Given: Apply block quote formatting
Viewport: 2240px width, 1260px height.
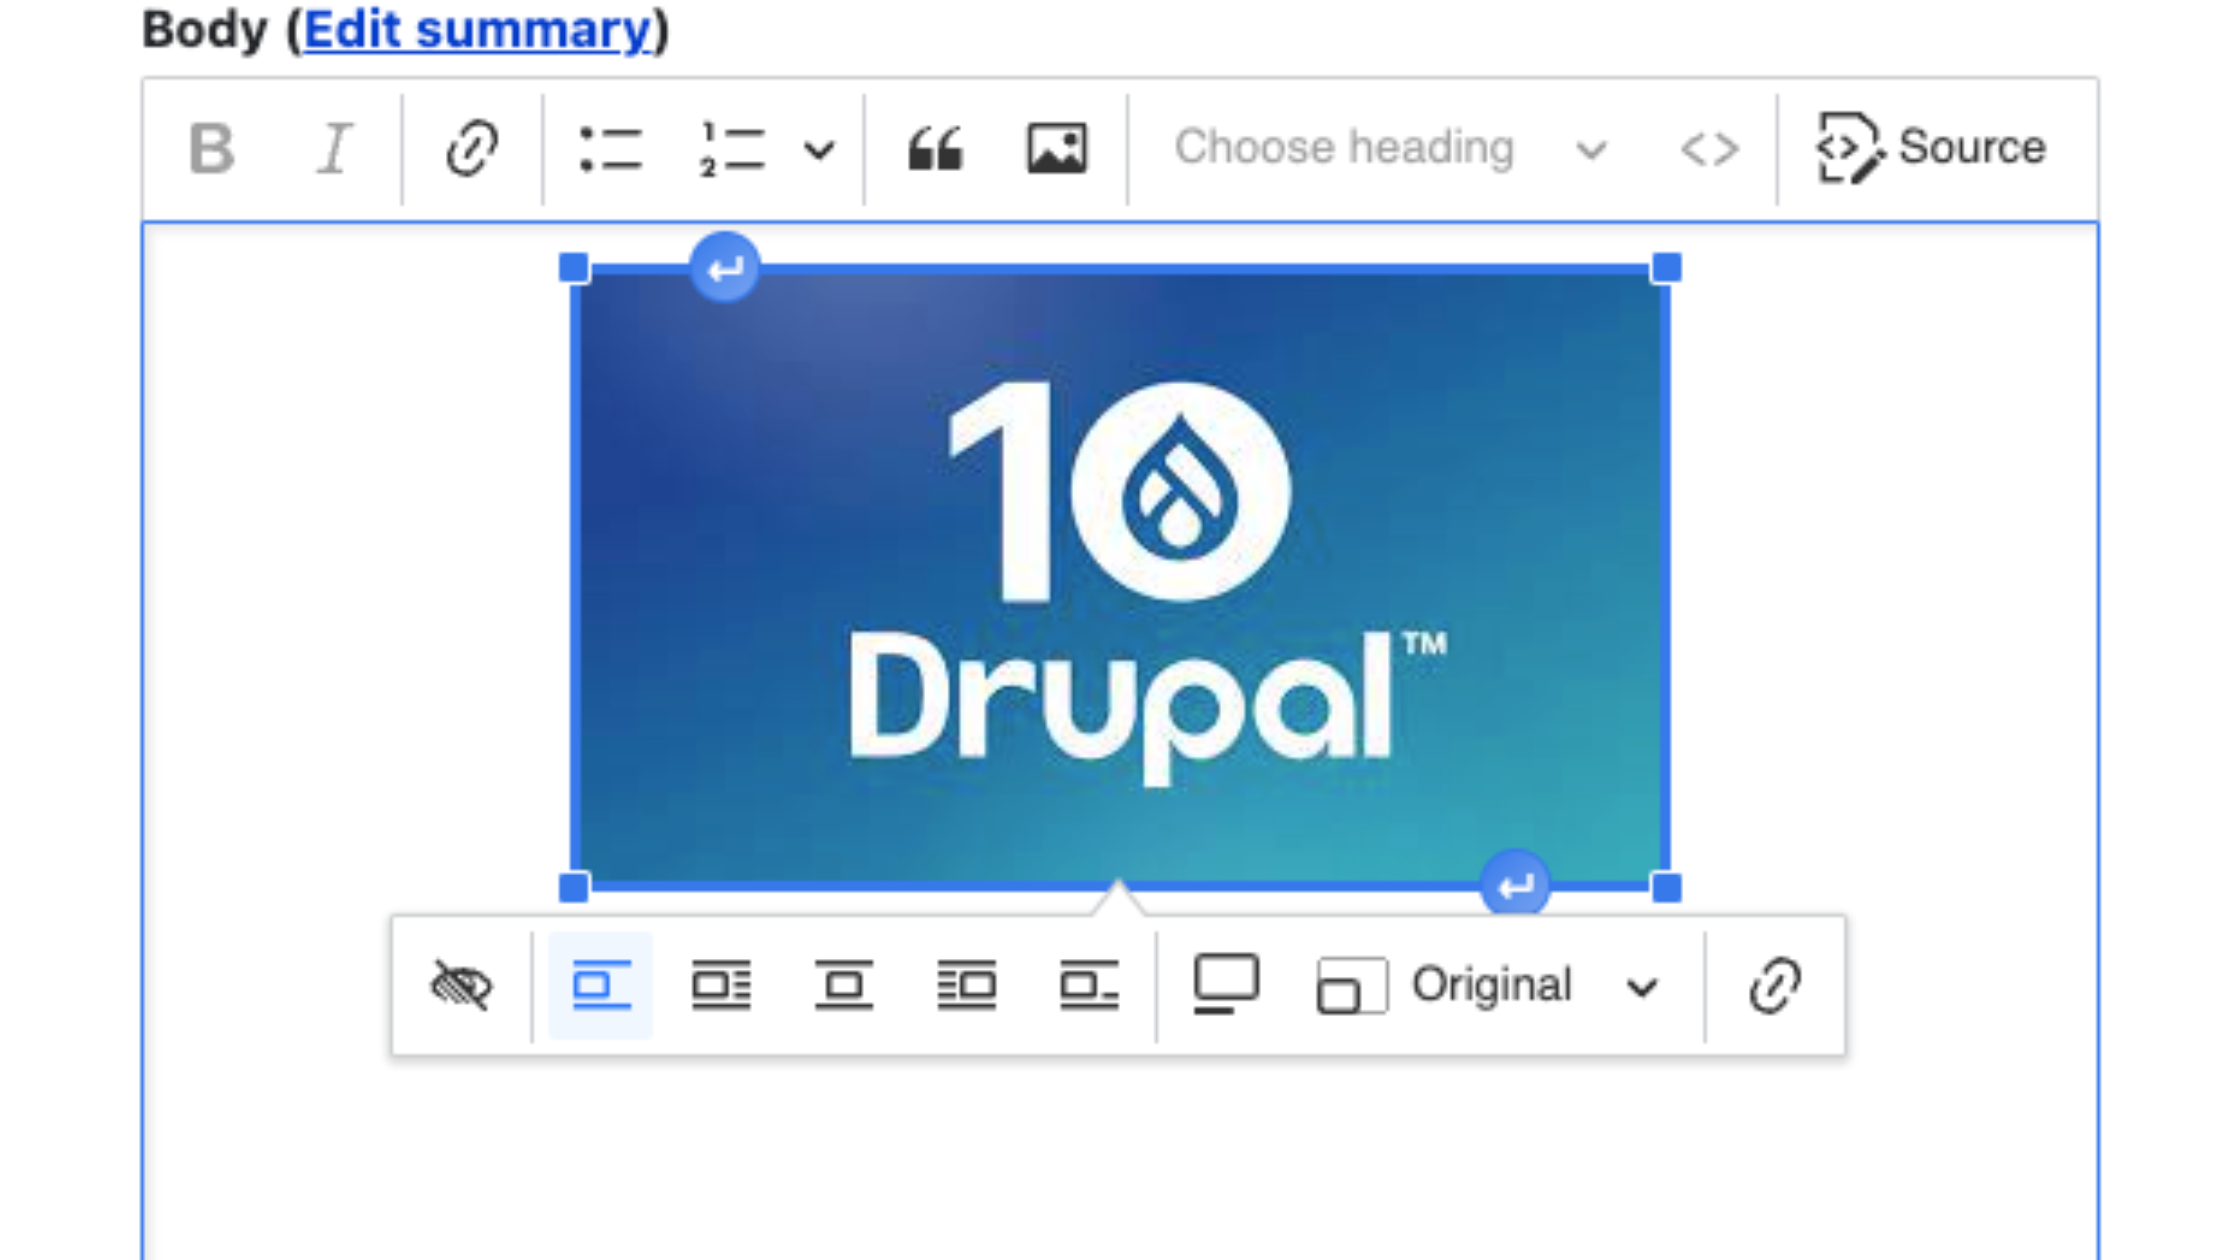Looking at the screenshot, I should pyautogui.click(x=935, y=149).
